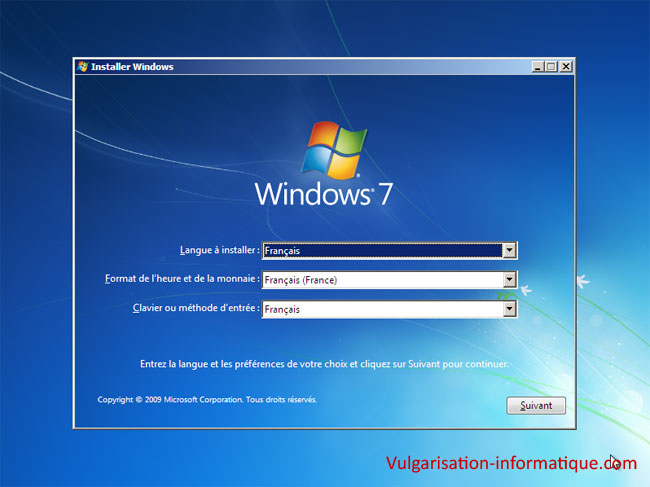Expand the time and currency format dropdown arrow
Screen dimensions: 650x487
point(510,280)
